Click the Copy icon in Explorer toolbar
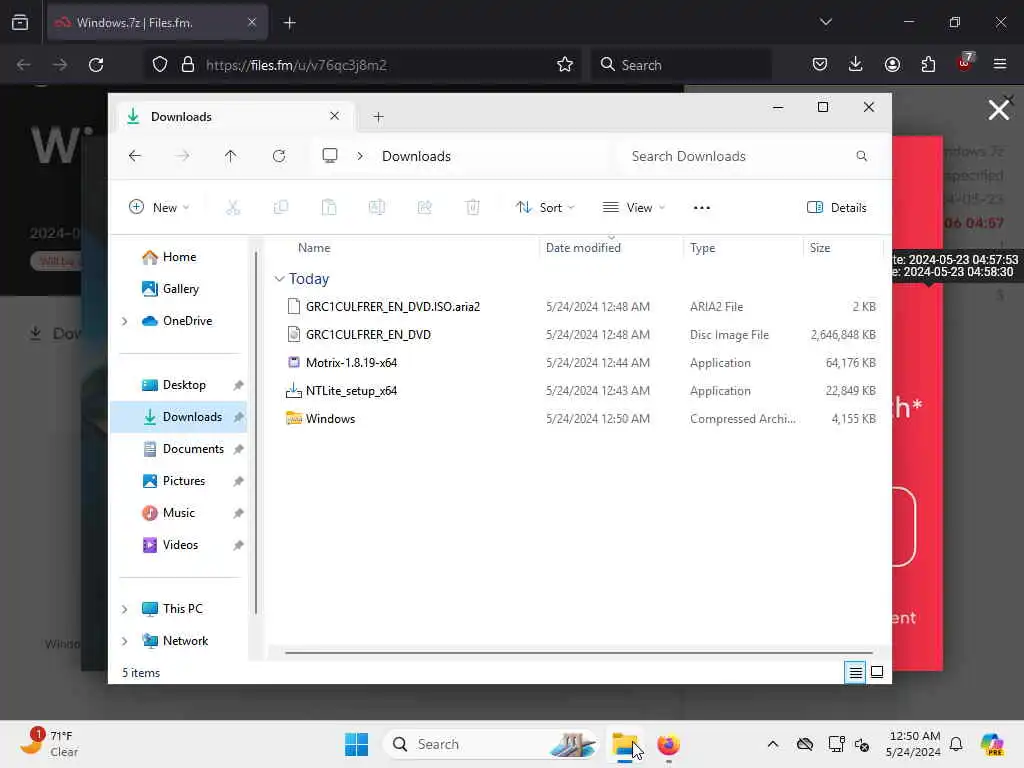This screenshot has height=768, width=1024. coord(281,208)
